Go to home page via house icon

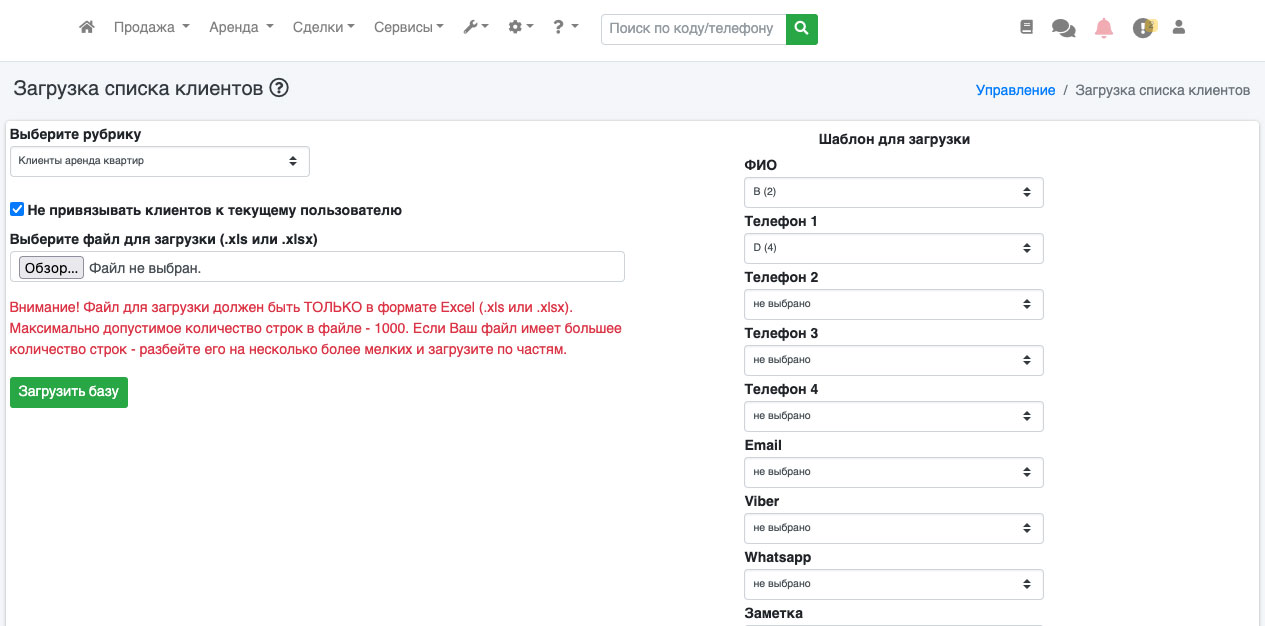click(87, 28)
